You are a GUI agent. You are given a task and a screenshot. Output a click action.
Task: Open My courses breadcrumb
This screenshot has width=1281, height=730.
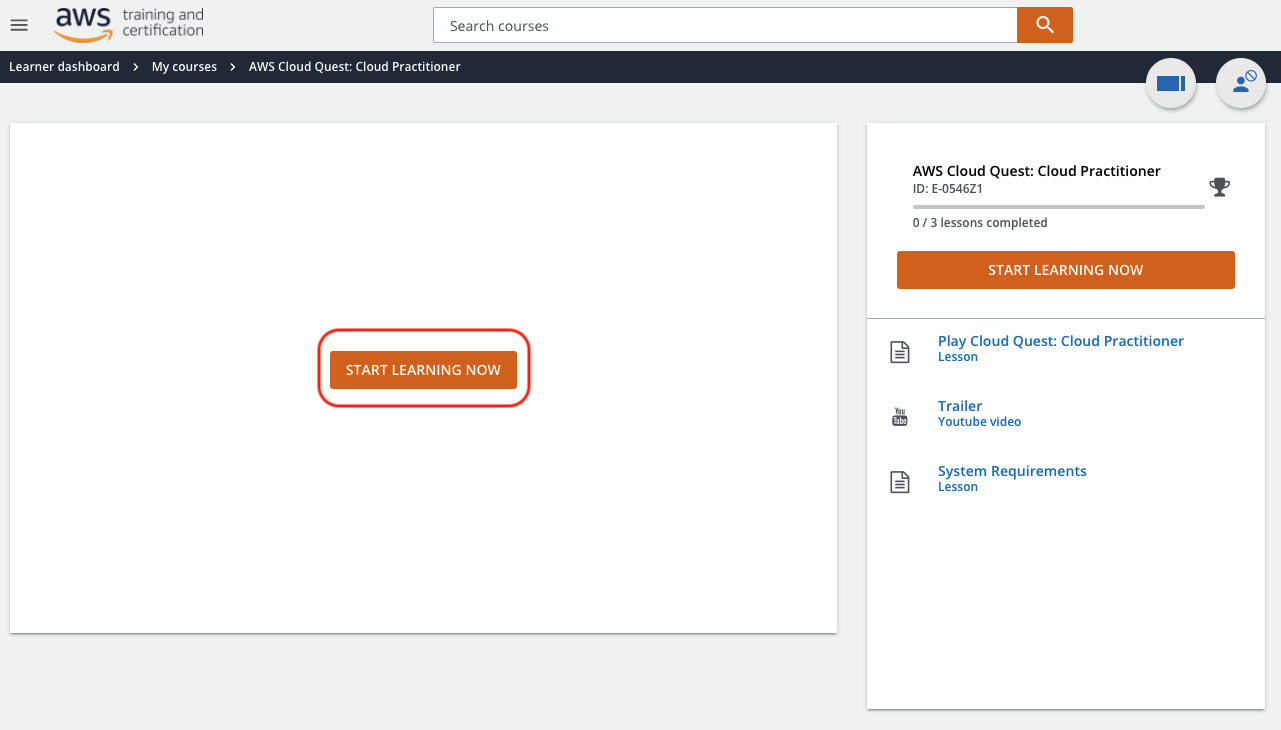point(184,67)
